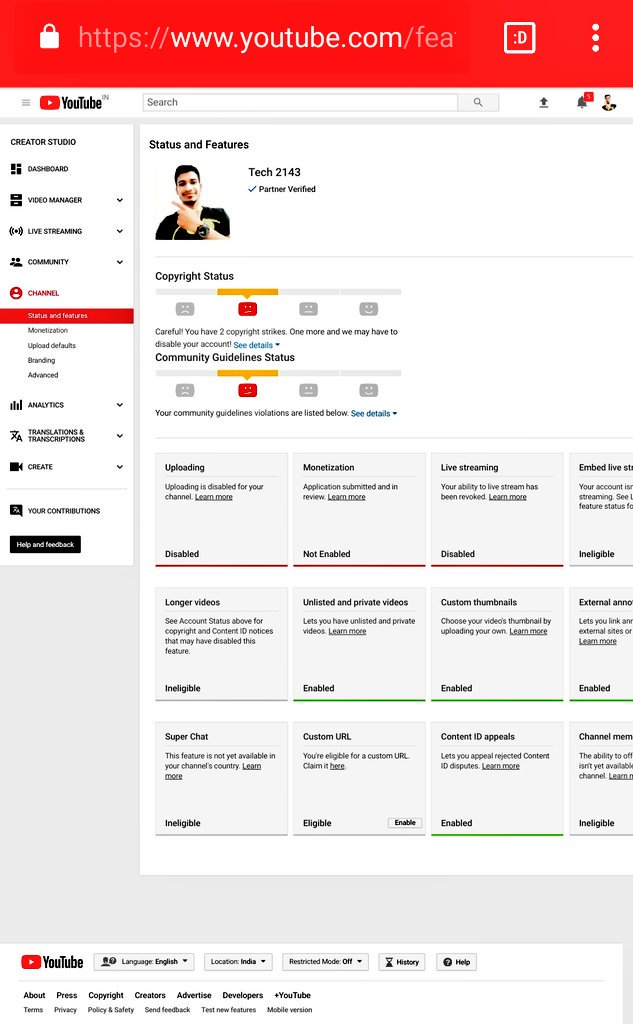633x1024 pixels.
Task: Open the Test new features footer link
Action: point(229,1010)
